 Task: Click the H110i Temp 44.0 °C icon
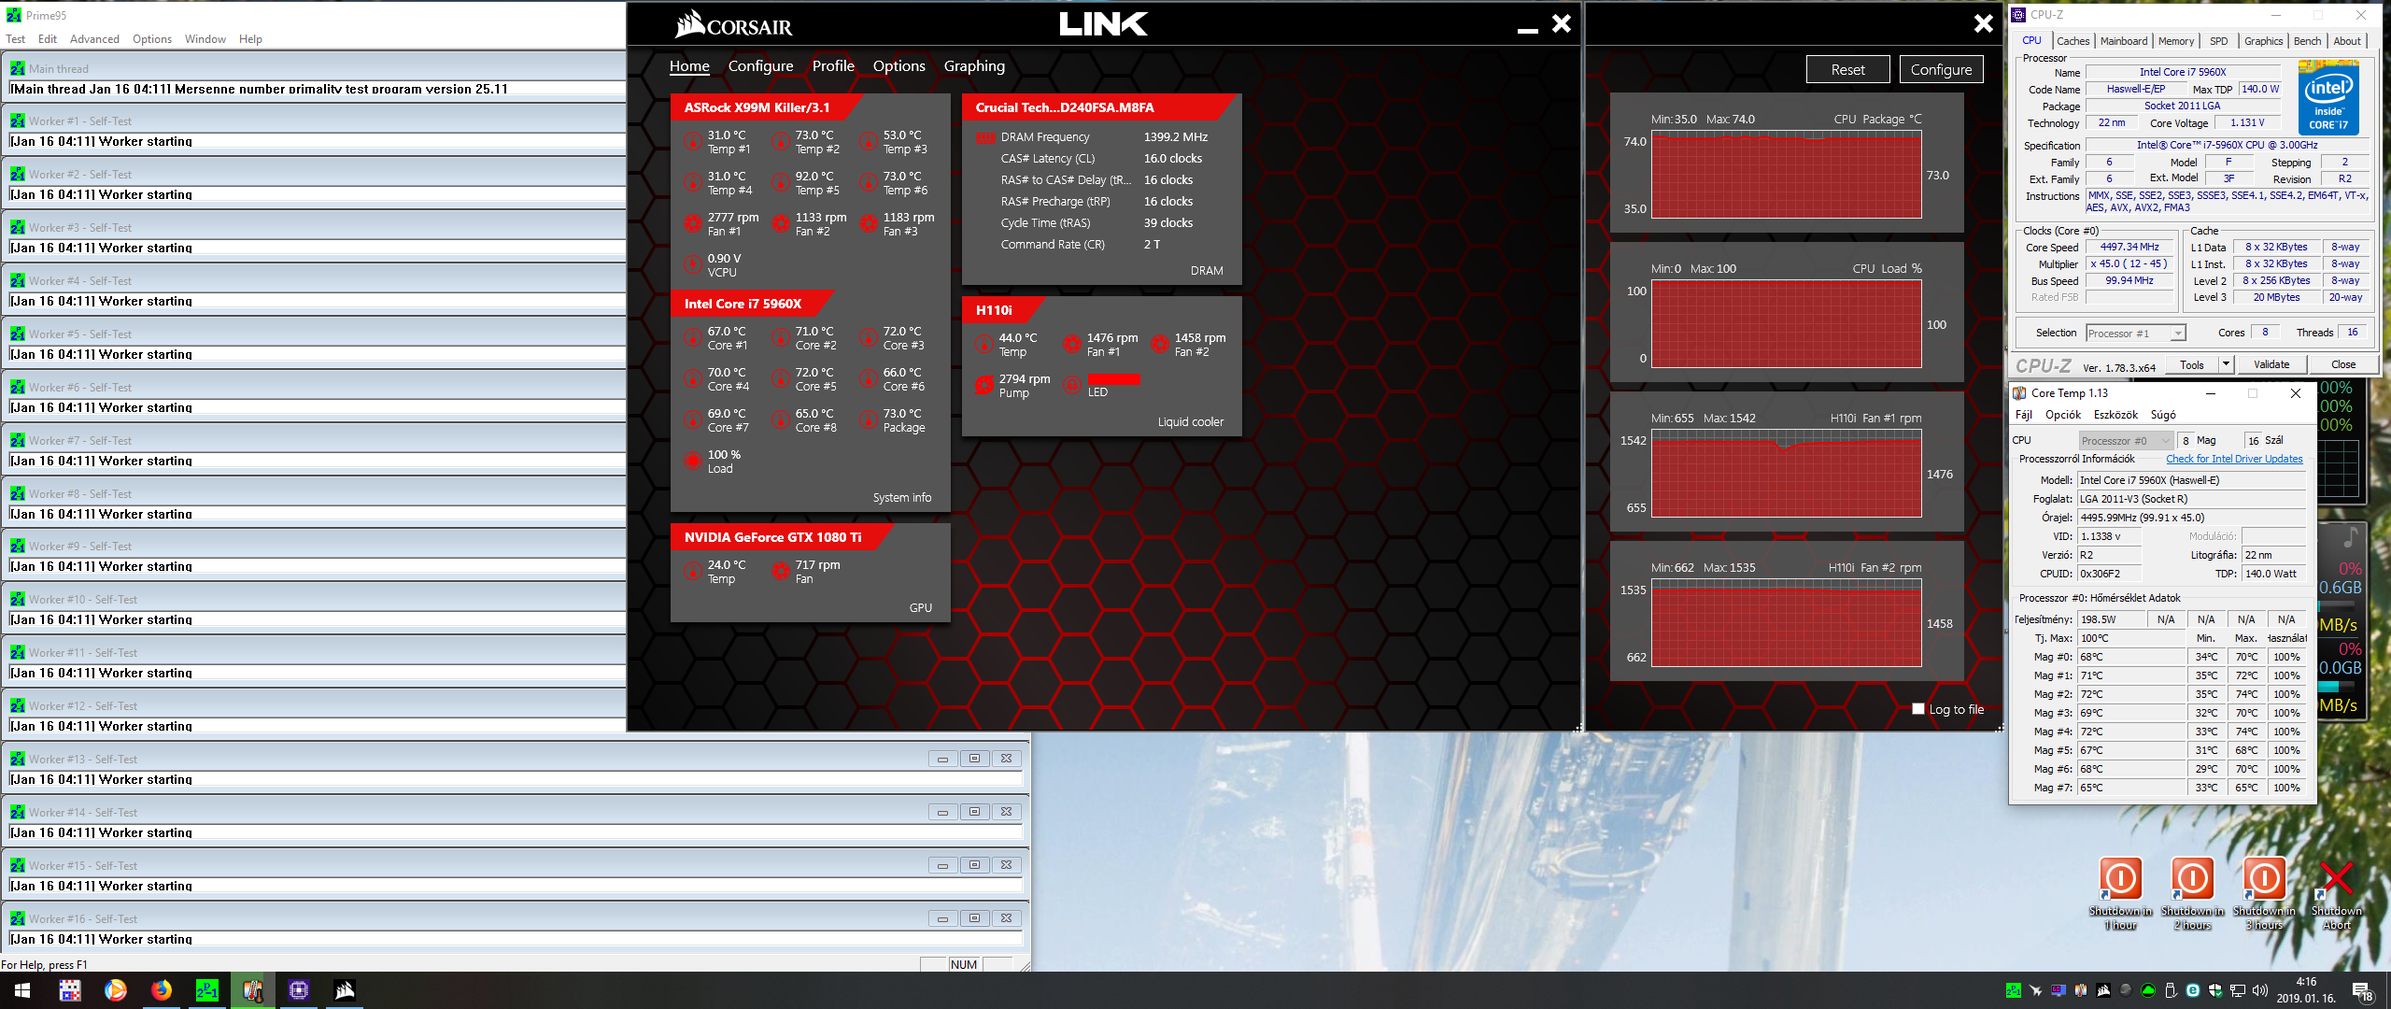click(984, 345)
